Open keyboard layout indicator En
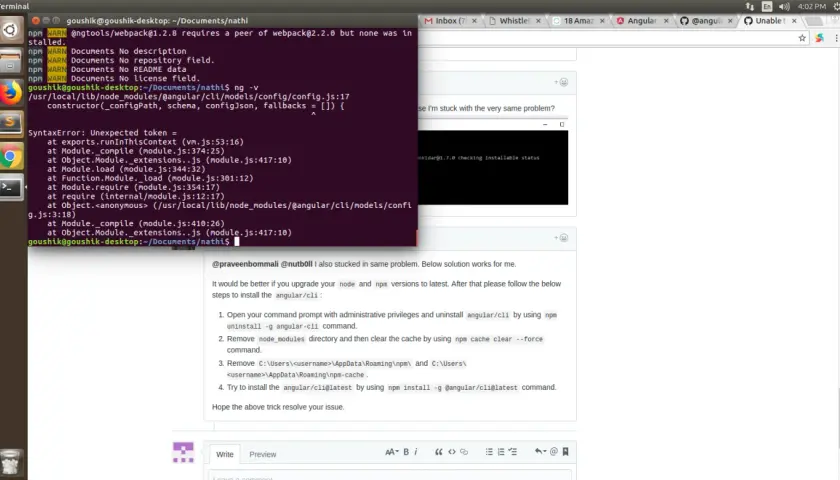Image resolution: width=840 pixels, height=480 pixels. [x=767, y=6]
